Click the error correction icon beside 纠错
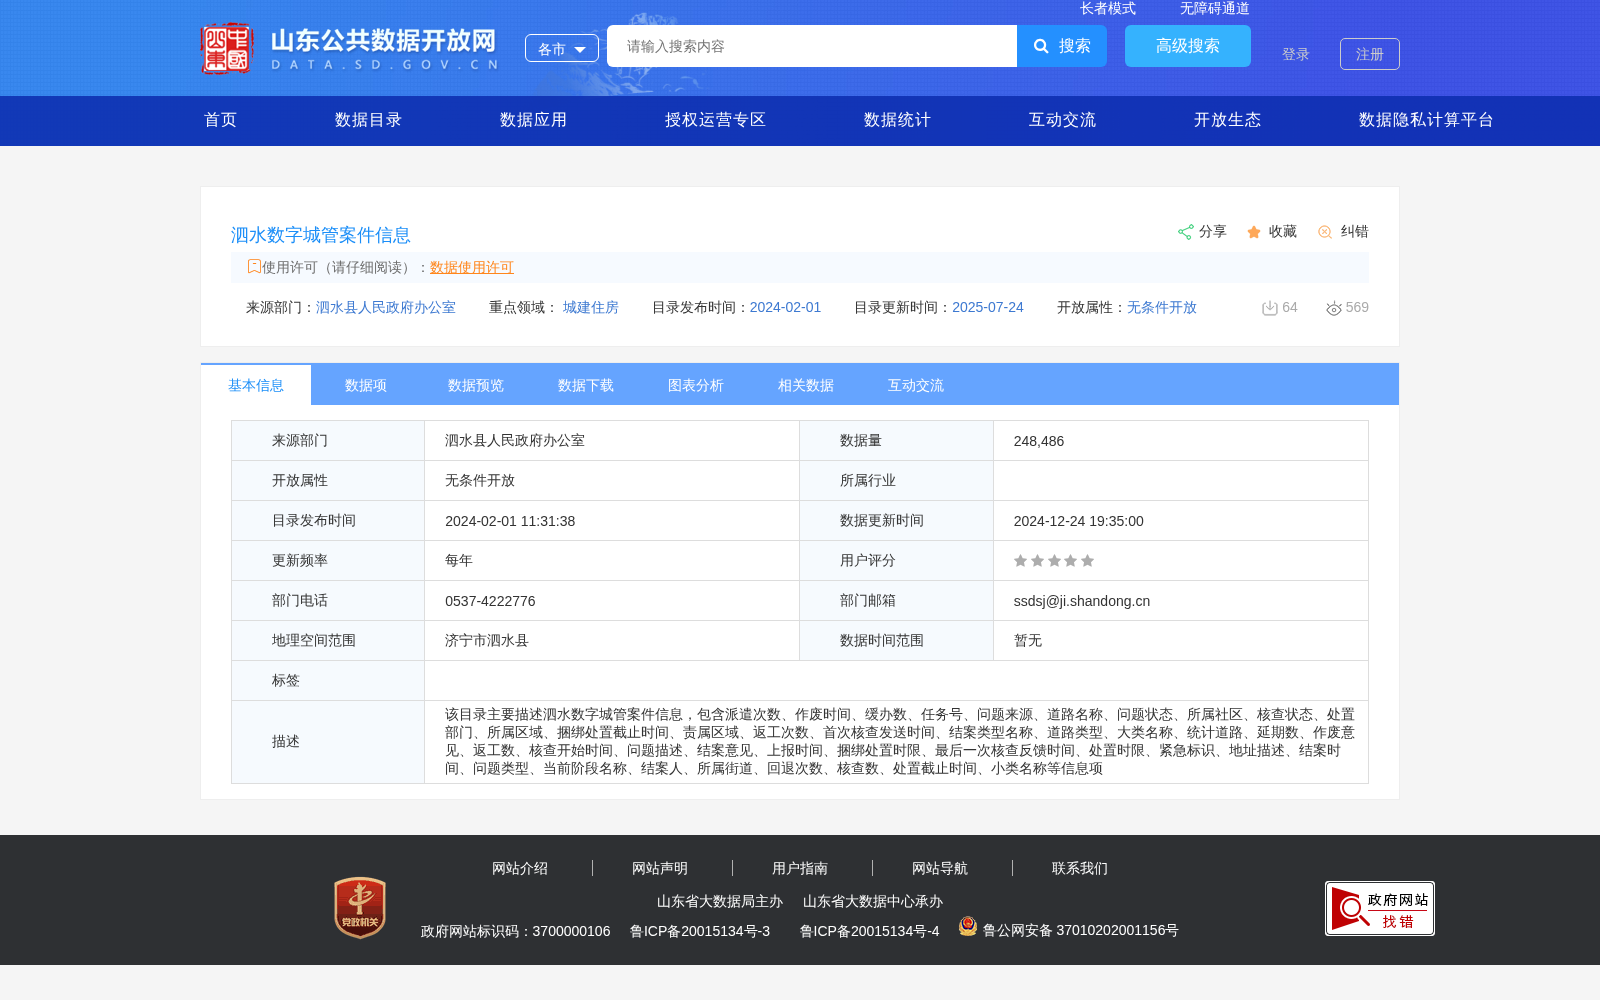This screenshot has height=1000, width=1600. click(1325, 232)
